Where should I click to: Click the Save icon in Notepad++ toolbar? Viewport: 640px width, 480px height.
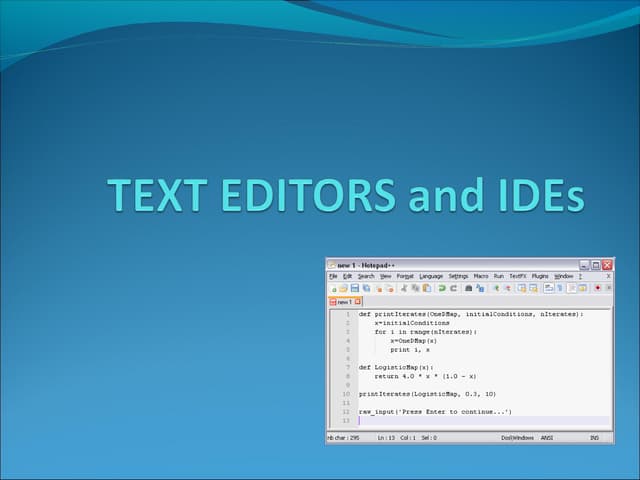[354, 288]
